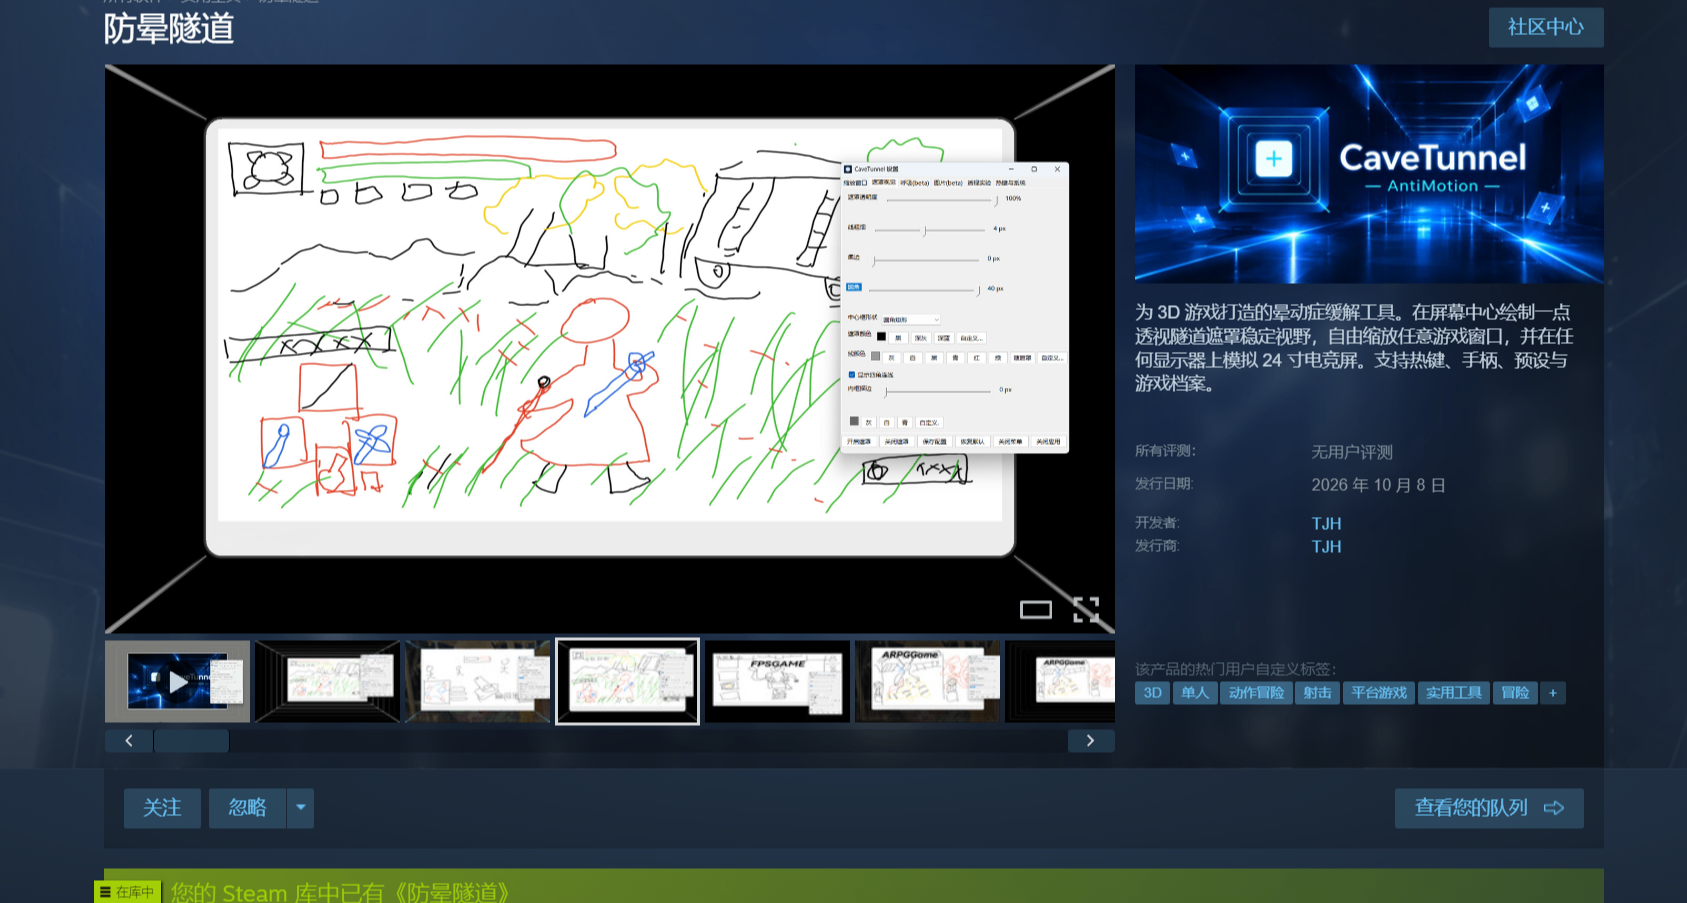Open the 平台游戏 tag
Viewport: 1687px width, 903px height.
click(x=1379, y=693)
